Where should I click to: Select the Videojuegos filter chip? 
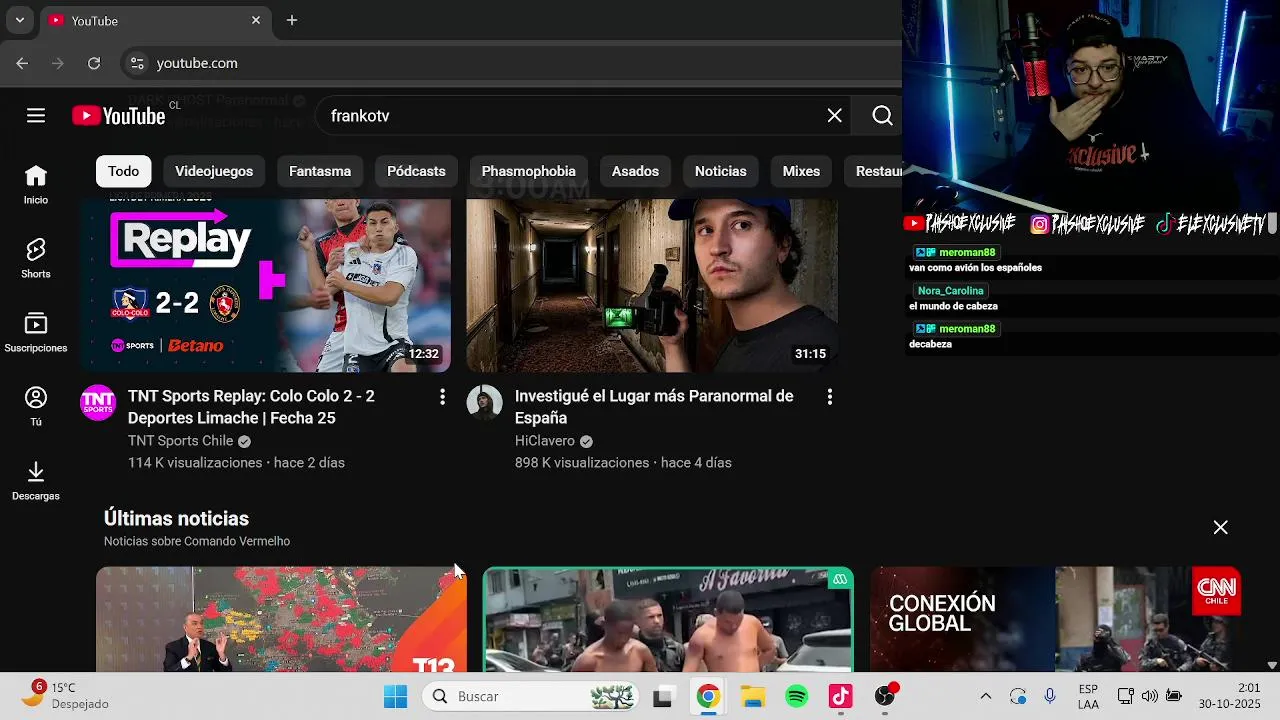[214, 171]
